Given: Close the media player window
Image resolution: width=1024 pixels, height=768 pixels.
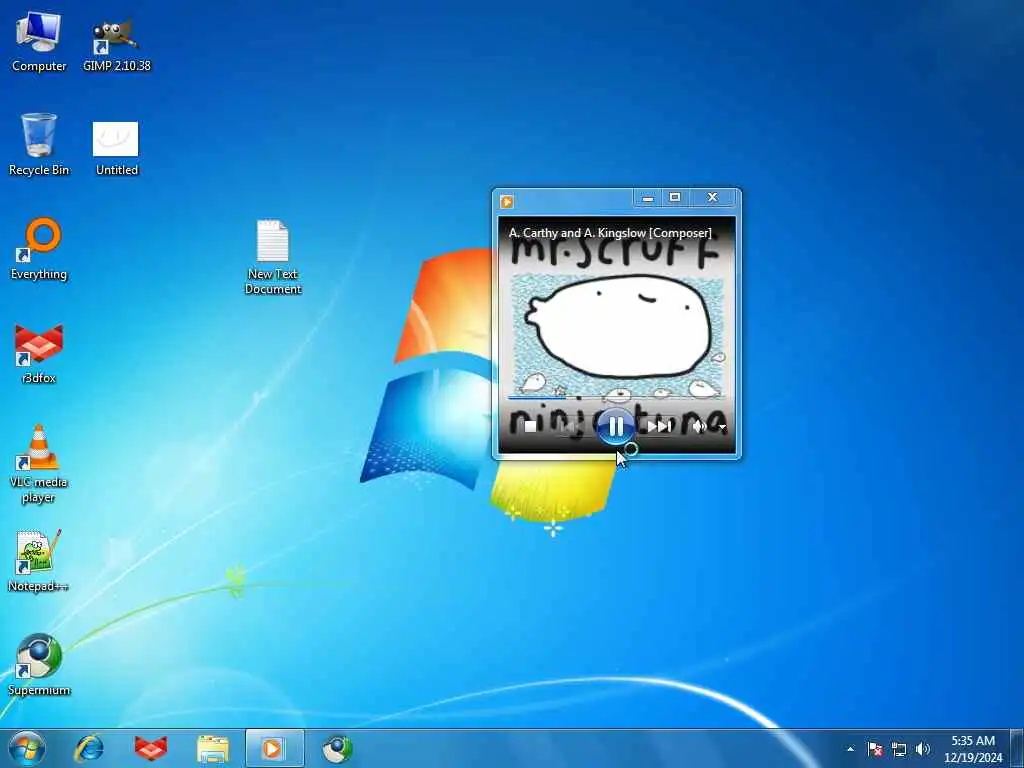Looking at the screenshot, I should point(712,198).
